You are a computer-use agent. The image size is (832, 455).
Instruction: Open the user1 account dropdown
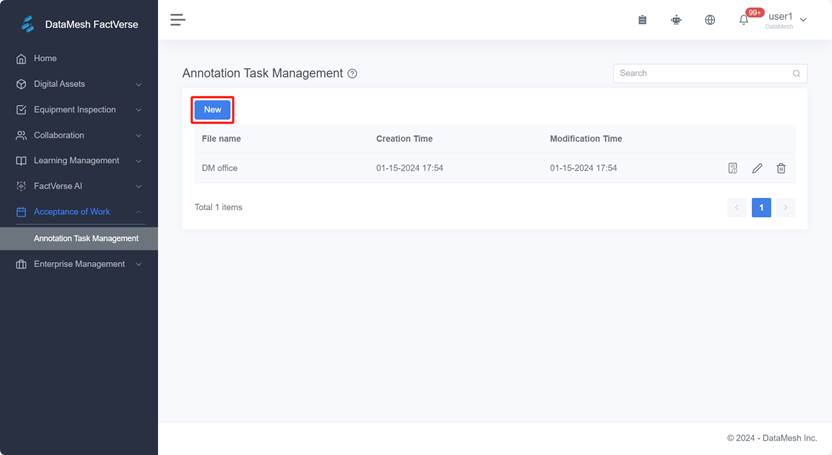click(x=786, y=19)
